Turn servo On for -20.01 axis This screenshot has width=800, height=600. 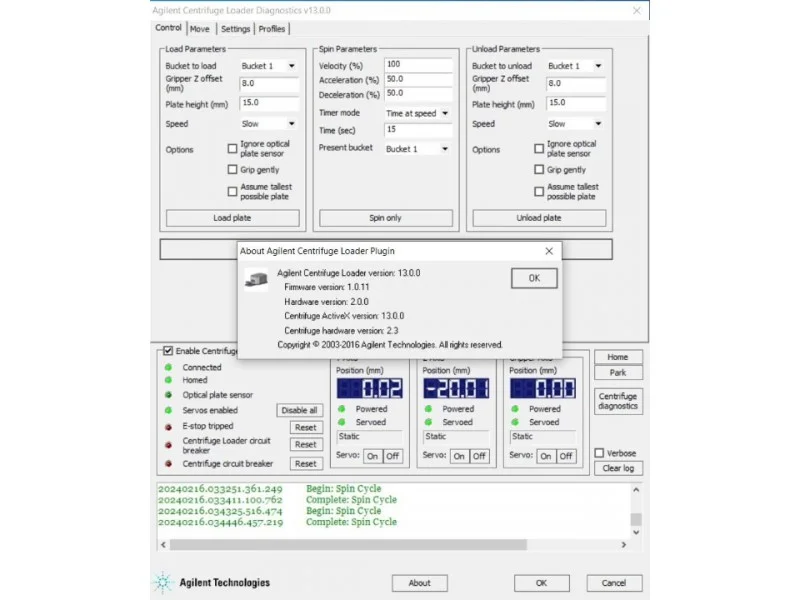coord(459,456)
